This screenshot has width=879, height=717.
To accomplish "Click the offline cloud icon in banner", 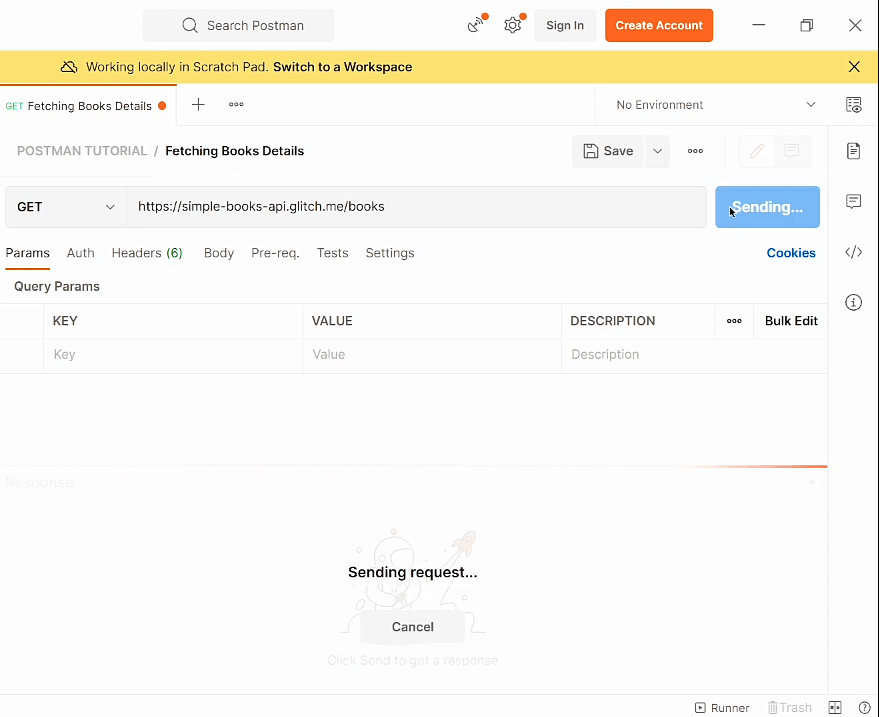I will coord(69,67).
